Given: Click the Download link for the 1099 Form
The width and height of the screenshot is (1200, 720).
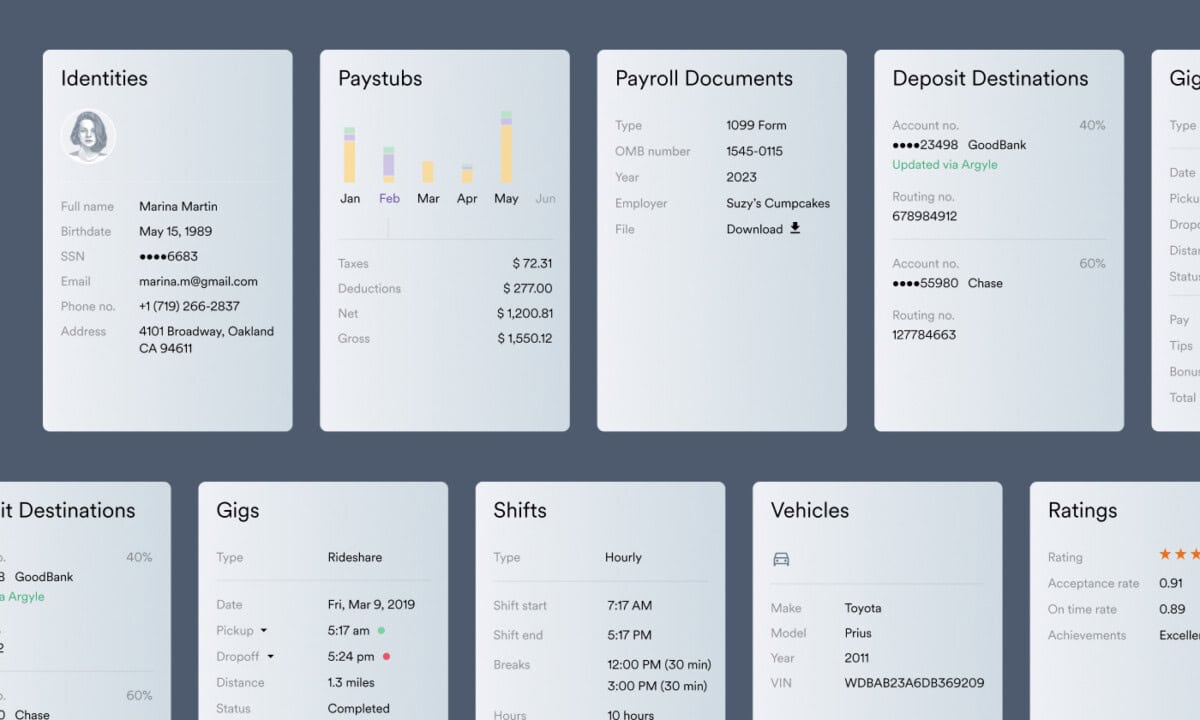Looking at the screenshot, I should coord(756,228).
